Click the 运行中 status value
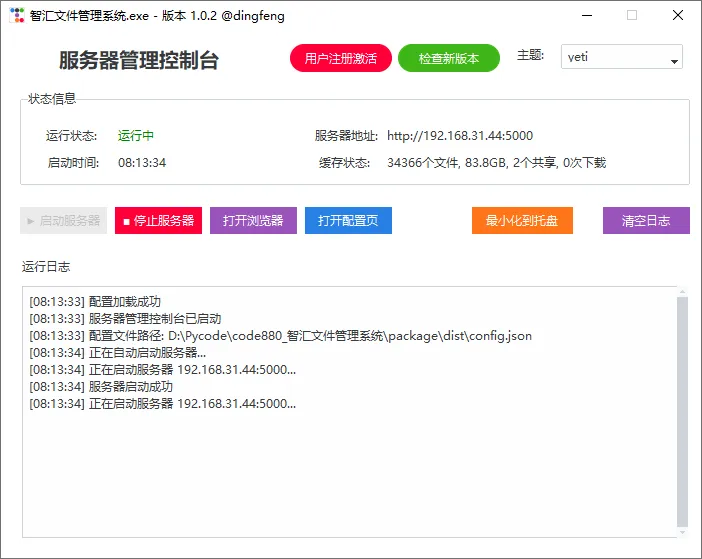 tap(136, 136)
